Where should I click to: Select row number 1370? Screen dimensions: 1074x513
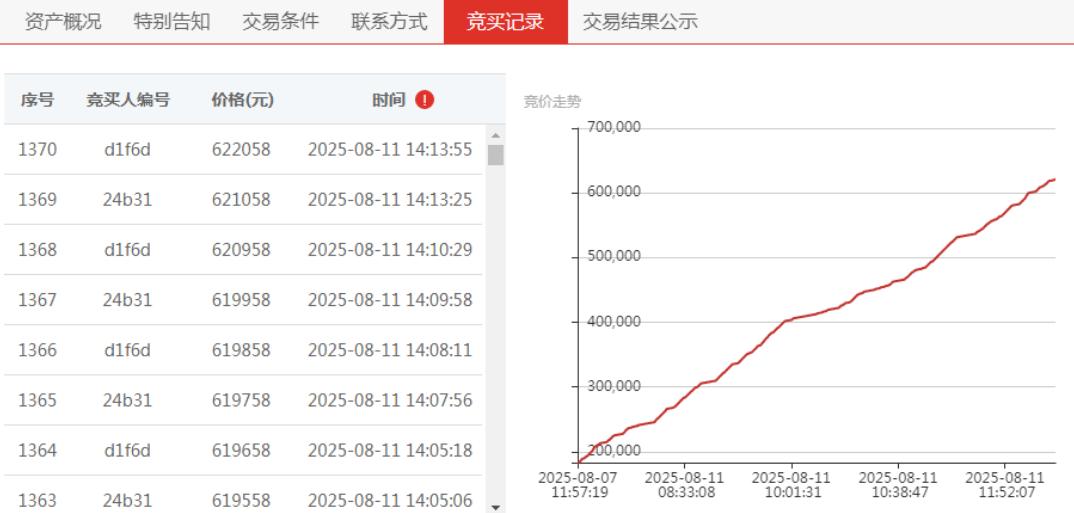tap(38, 149)
